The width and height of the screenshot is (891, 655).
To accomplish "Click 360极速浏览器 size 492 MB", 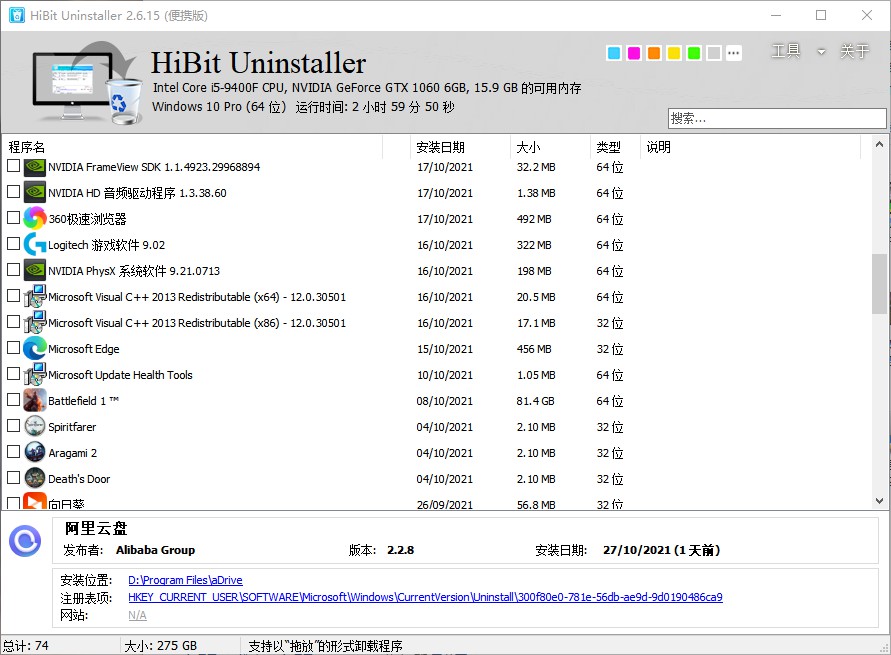I will pos(534,219).
